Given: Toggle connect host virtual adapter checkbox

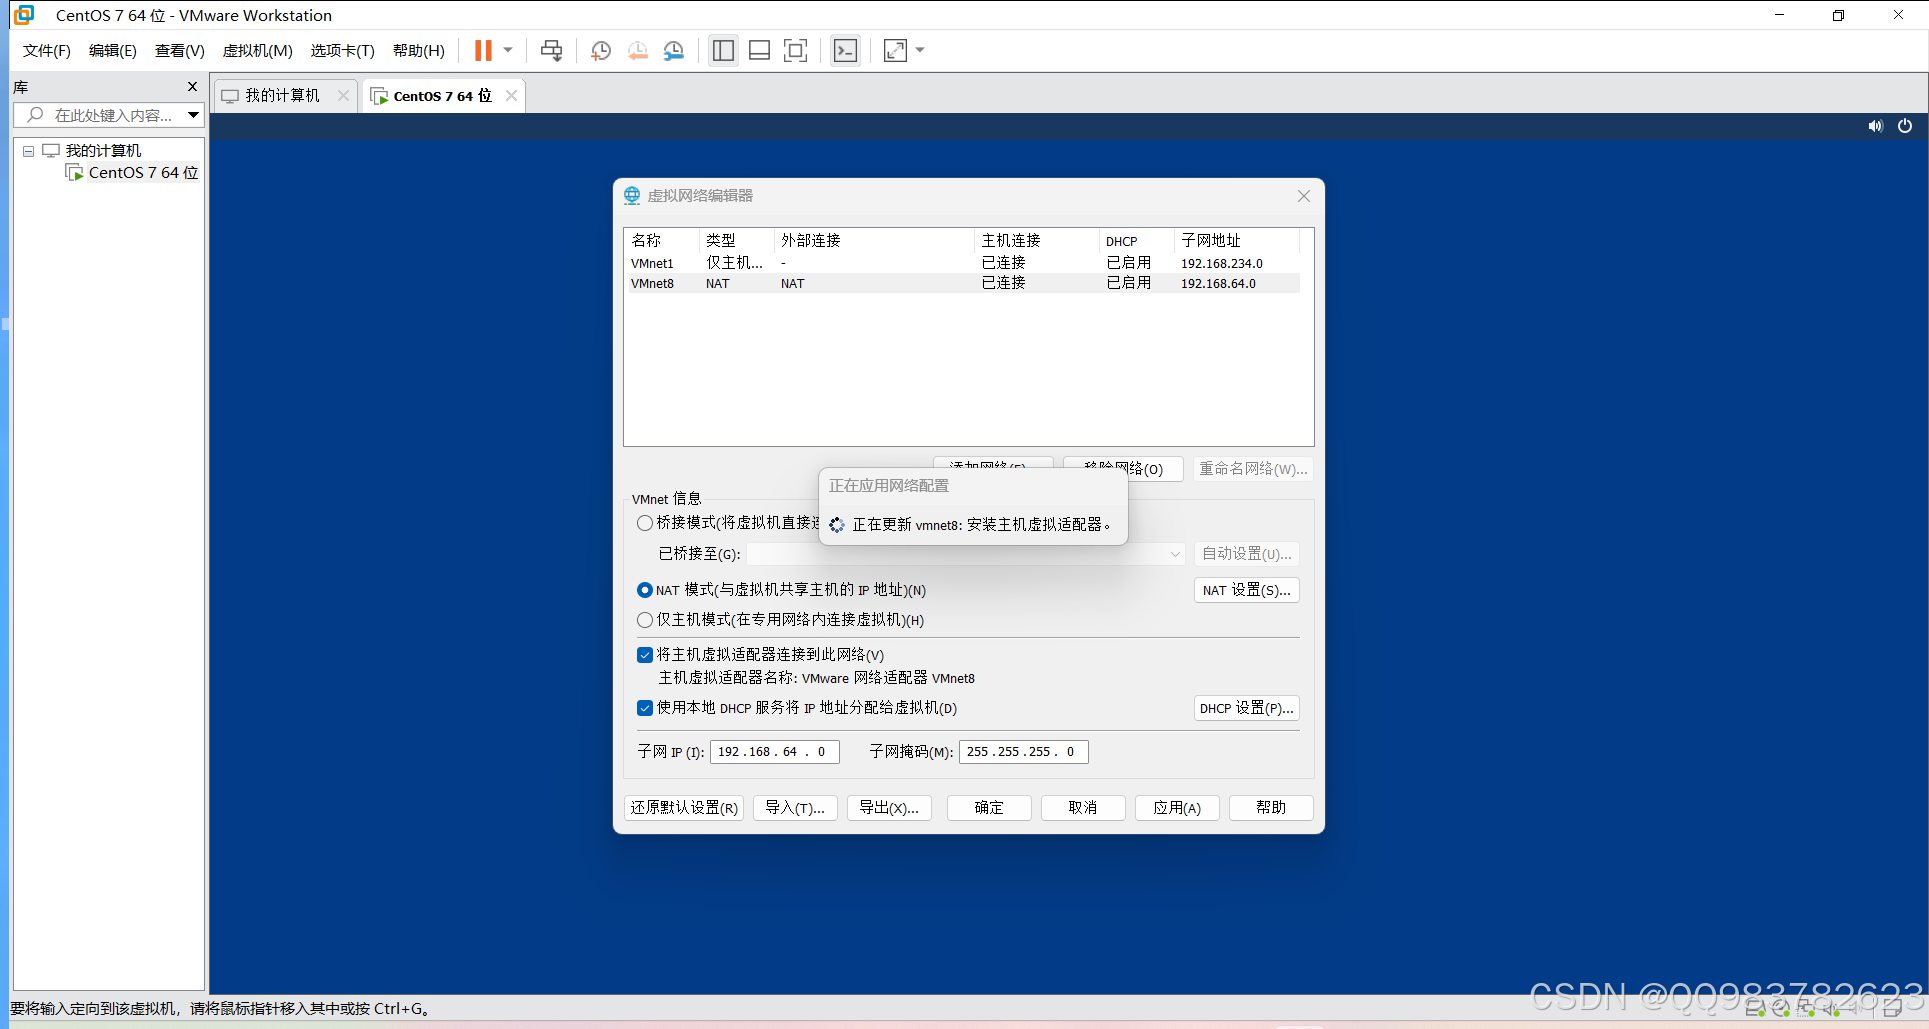Looking at the screenshot, I should pyautogui.click(x=645, y=655).
